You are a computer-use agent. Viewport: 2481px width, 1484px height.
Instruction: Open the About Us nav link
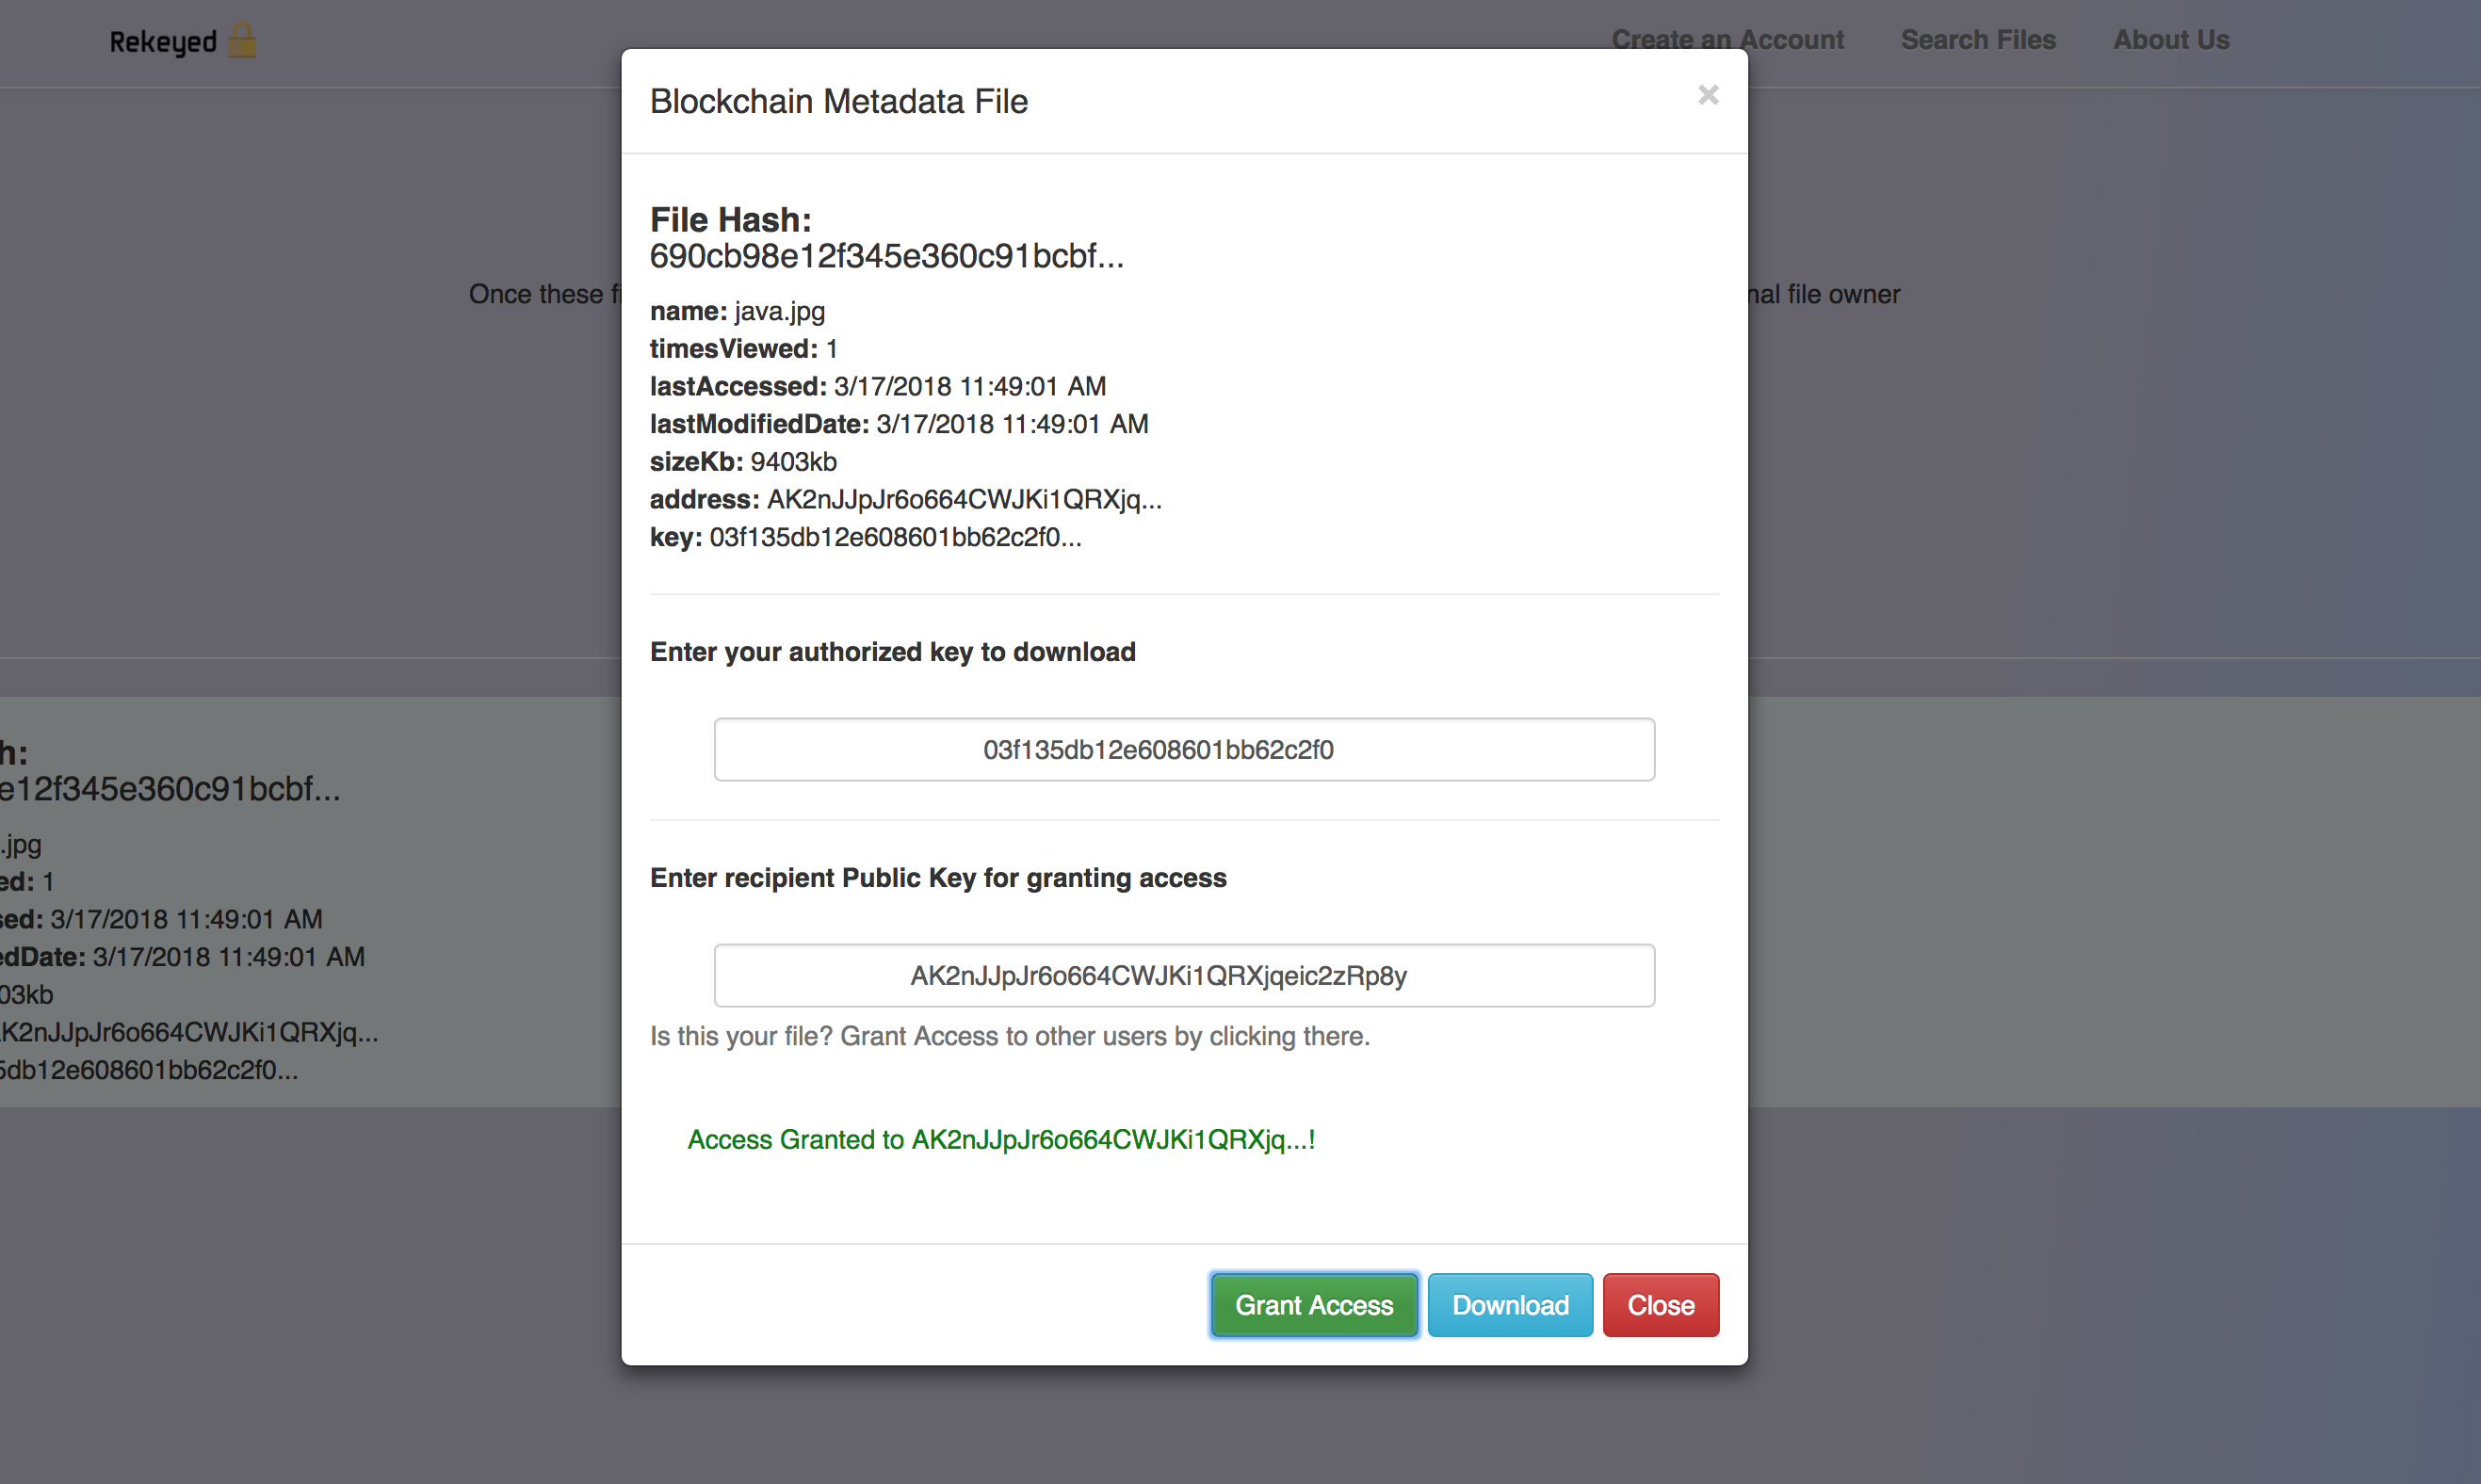2170,40
